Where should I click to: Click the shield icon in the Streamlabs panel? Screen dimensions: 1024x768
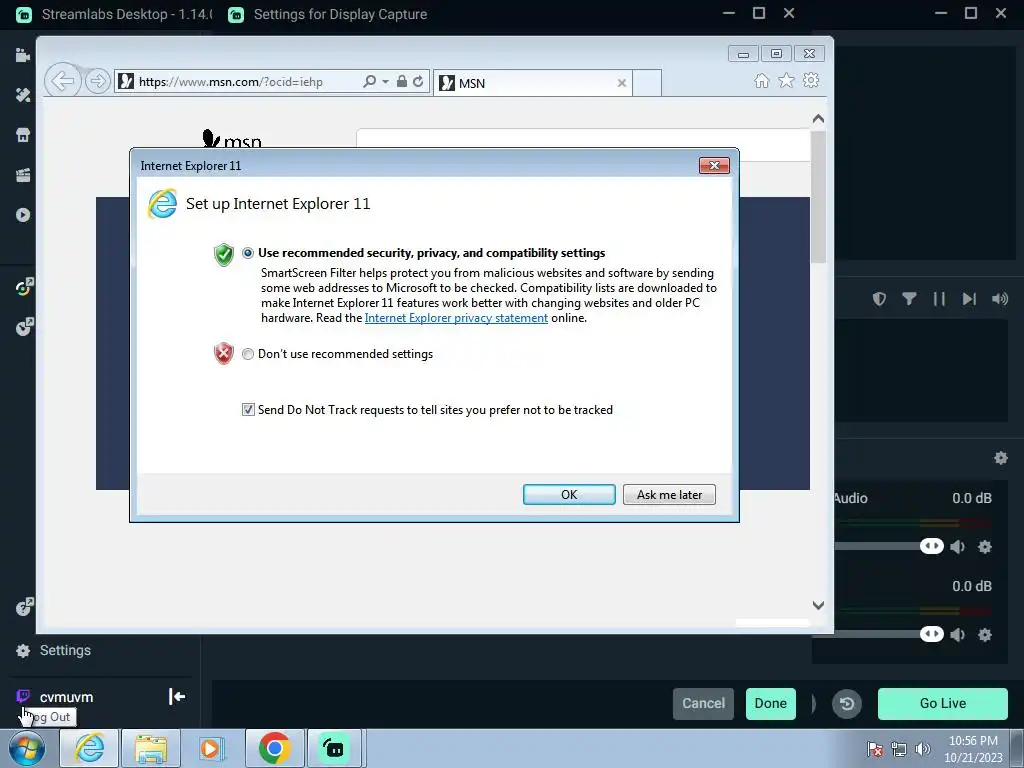[x=879, y=299]
